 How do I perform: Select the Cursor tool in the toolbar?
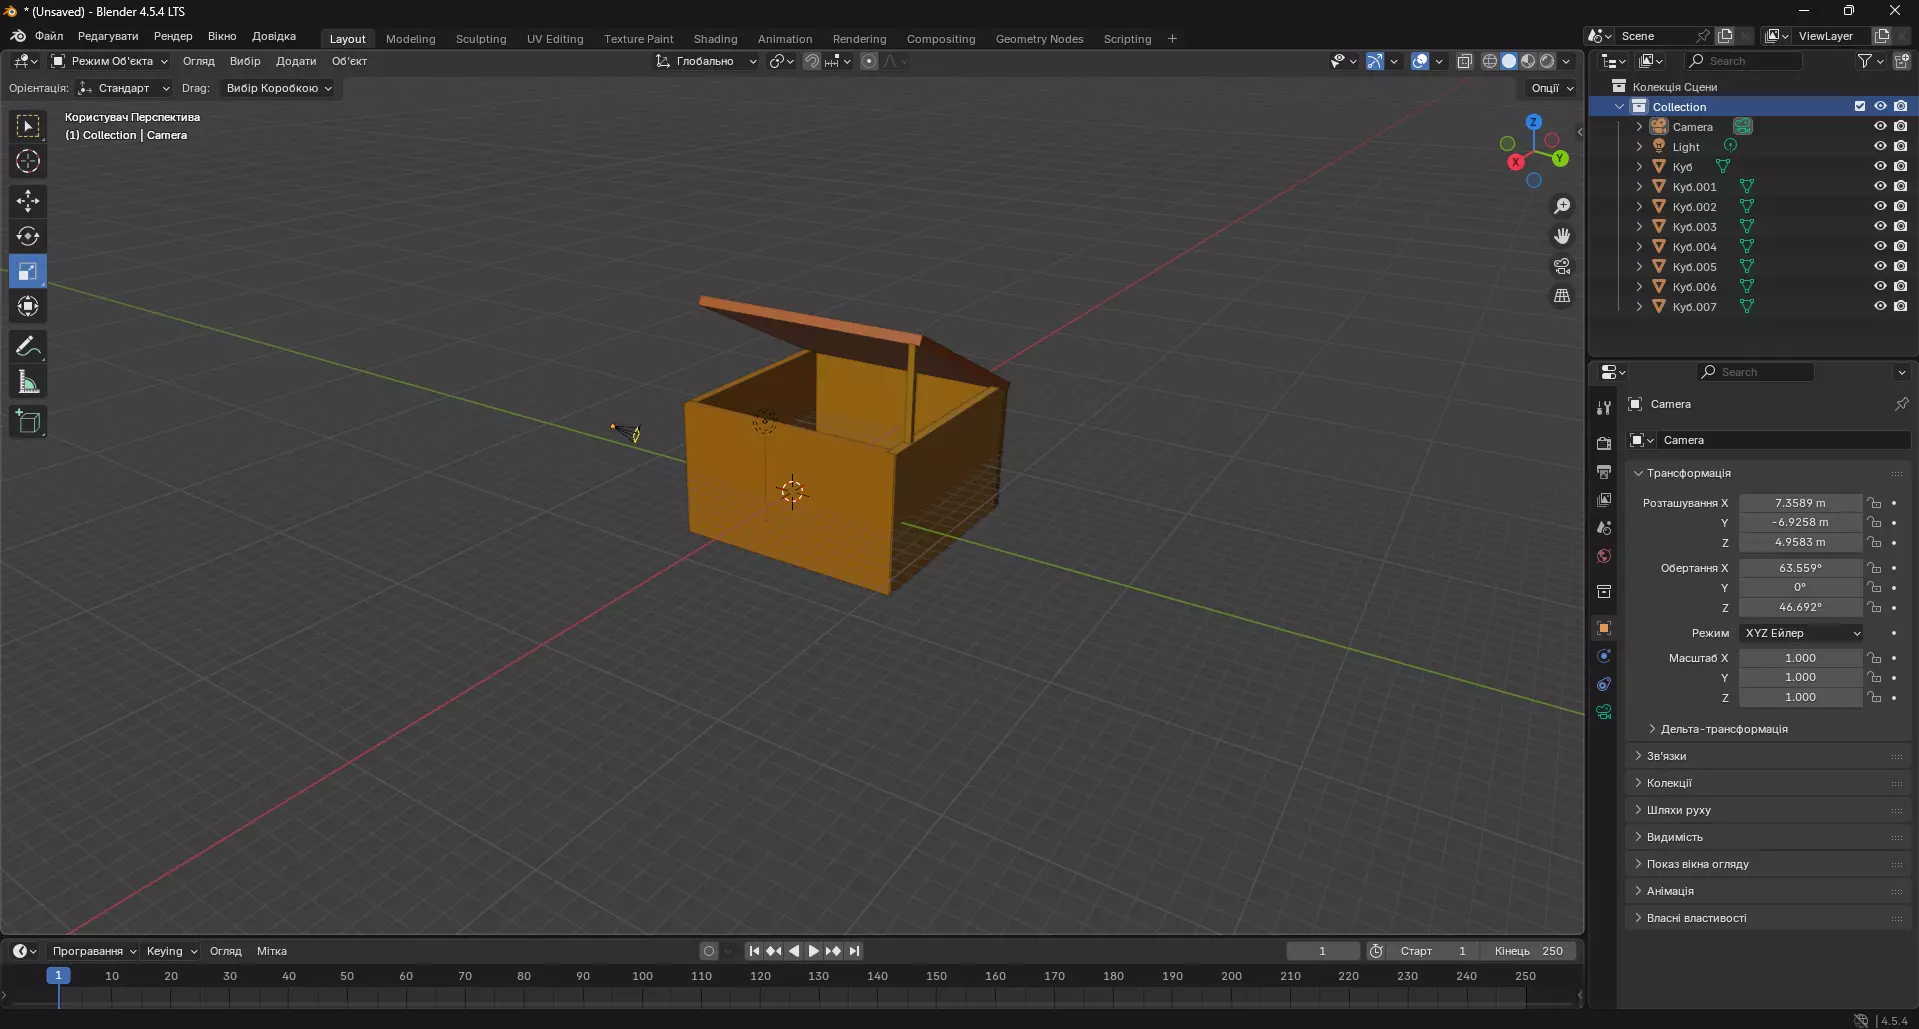[28, 161]
